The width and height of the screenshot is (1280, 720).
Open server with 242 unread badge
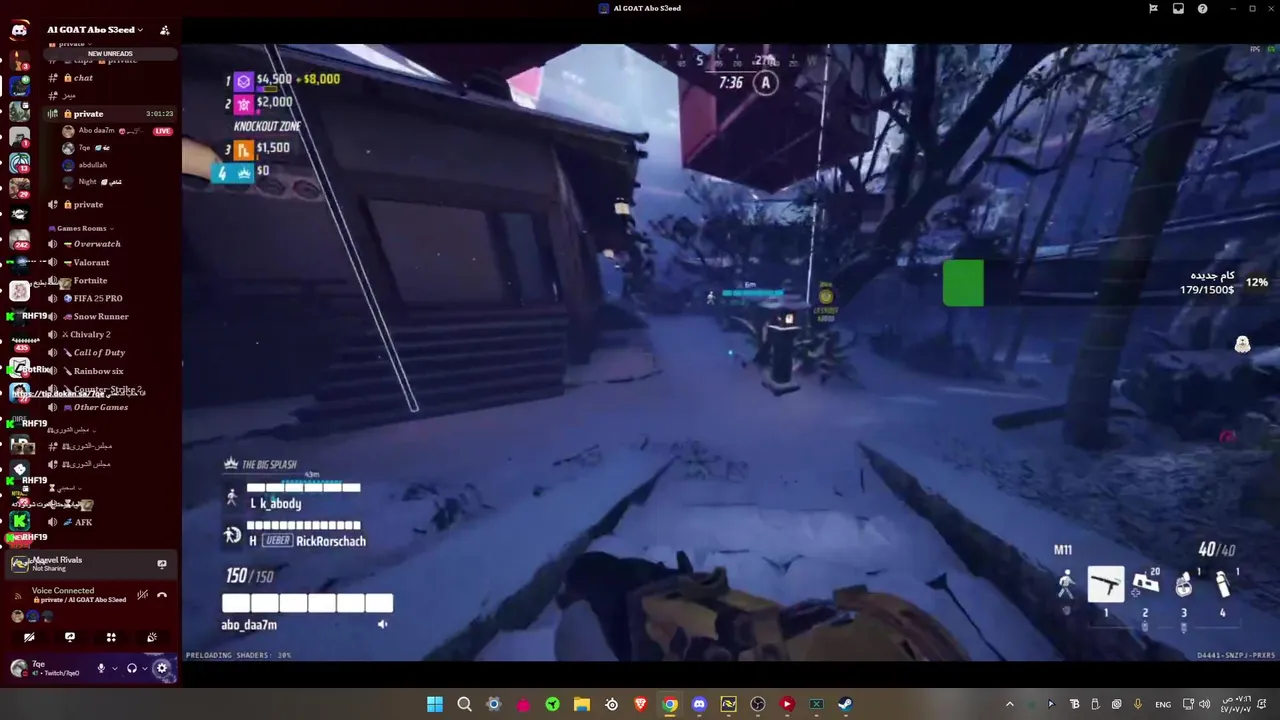click(20, 240)
